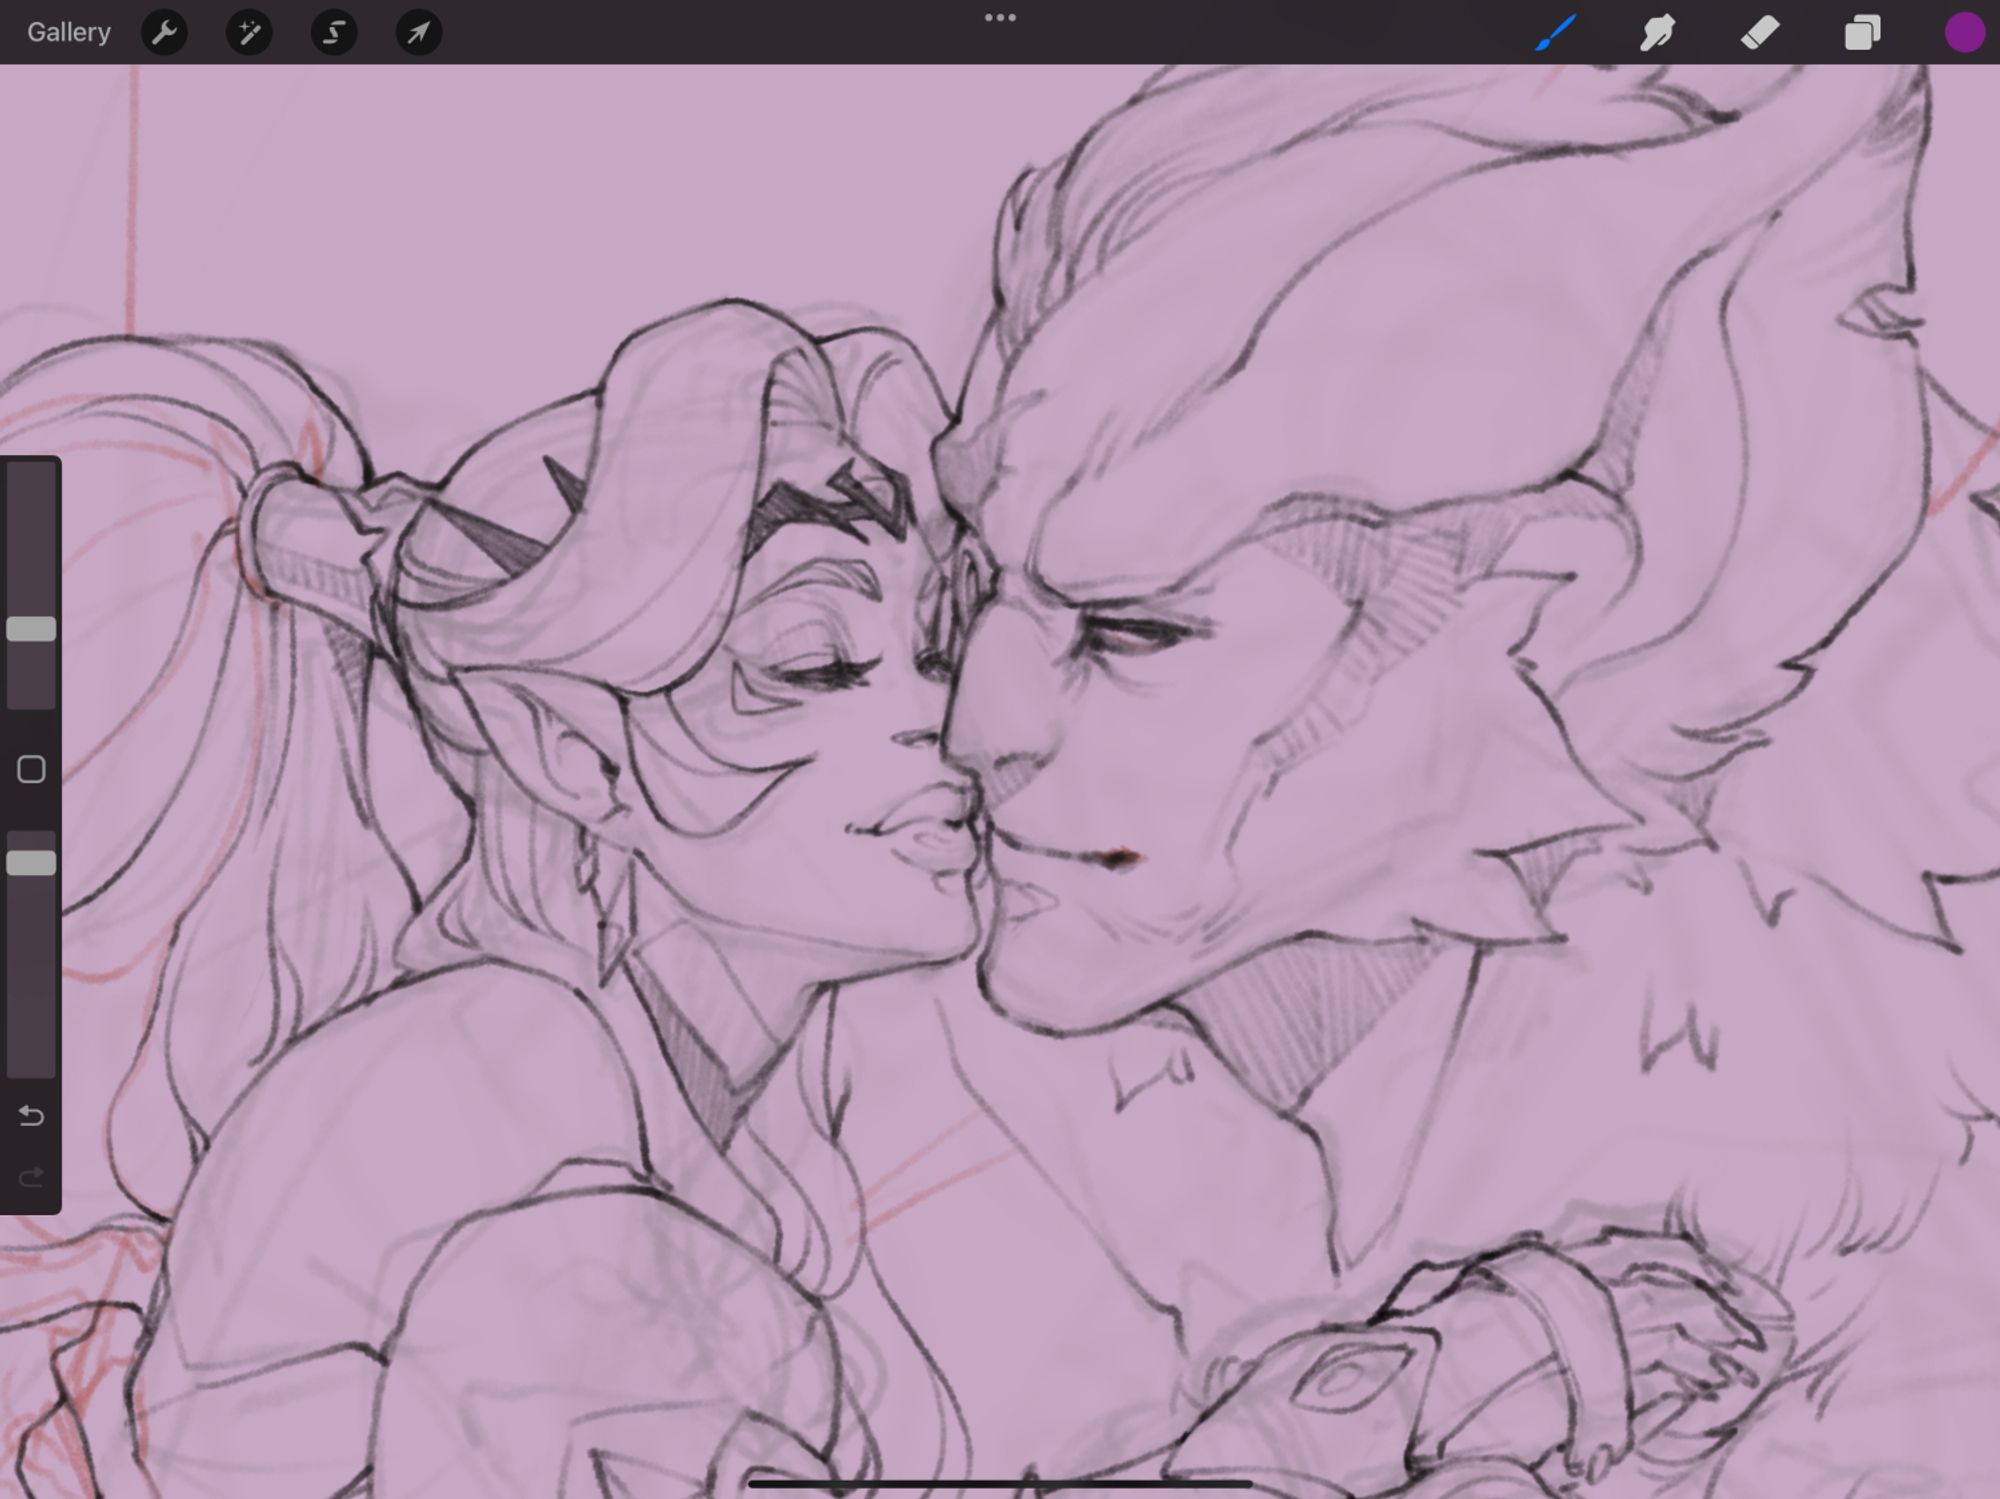The width and height of the screenshot is (2000, 1499).
Task: Open the purple color picker swatch
Action: pyautogui.click(x=1964, y=33)
